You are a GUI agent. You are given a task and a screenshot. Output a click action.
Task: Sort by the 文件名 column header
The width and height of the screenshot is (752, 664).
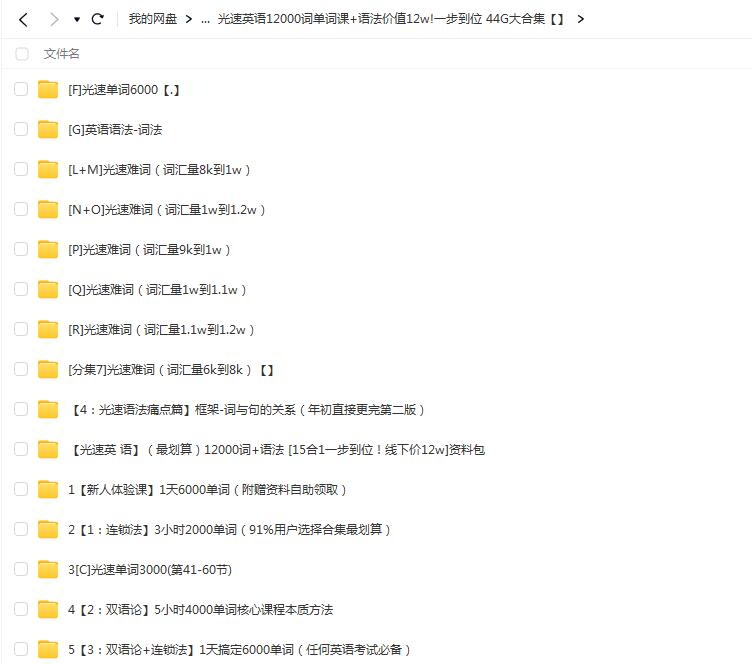coord(61,54)
